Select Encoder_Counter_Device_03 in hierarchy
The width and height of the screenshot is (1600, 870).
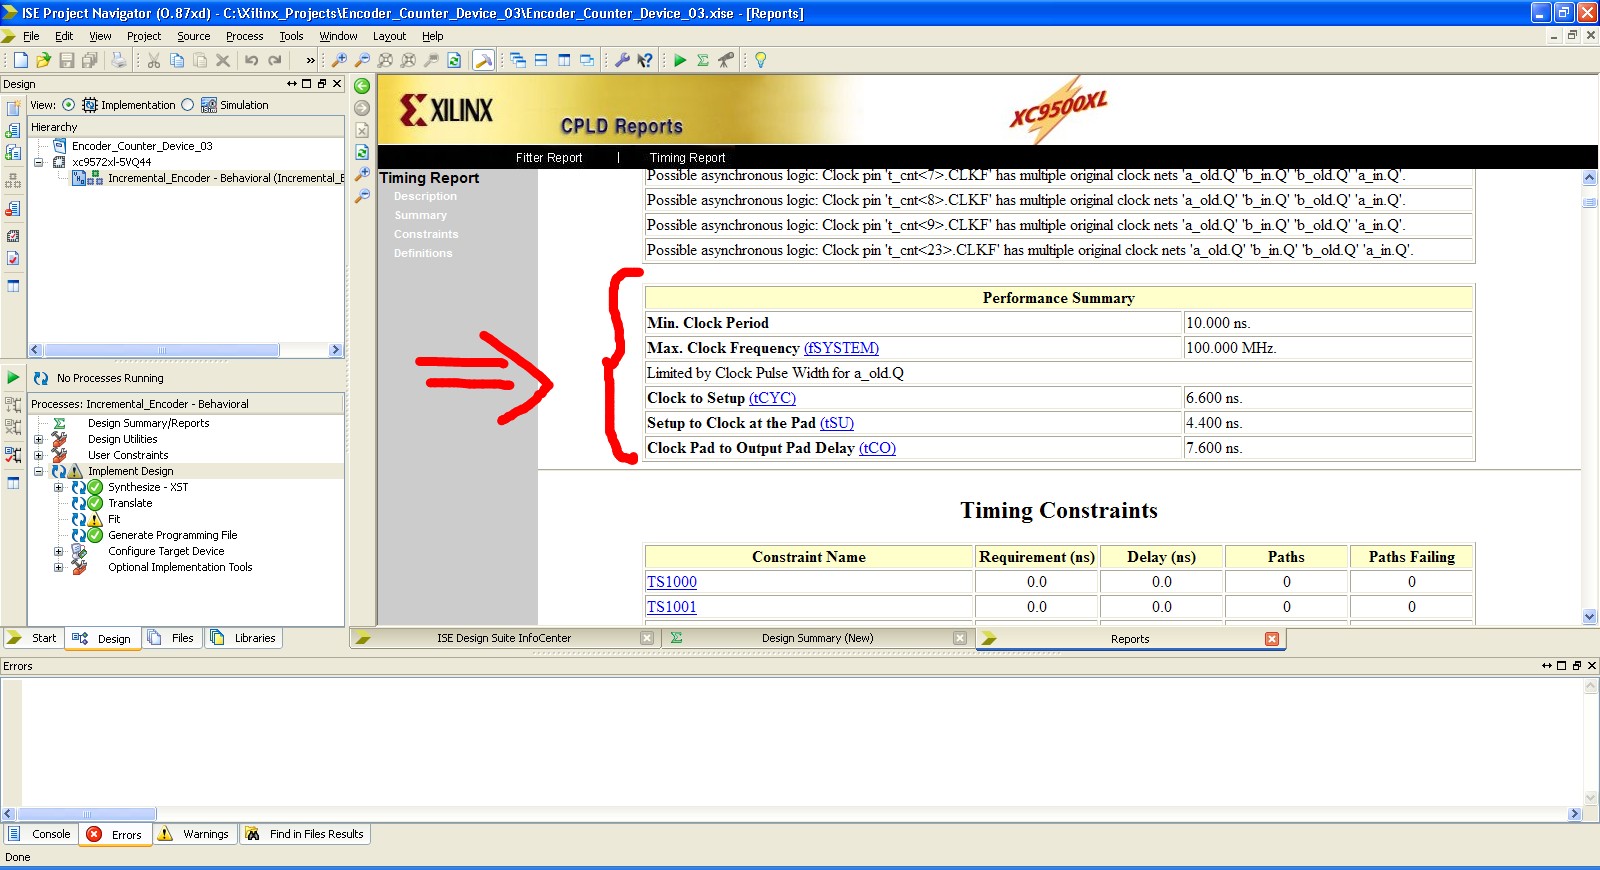142,146
